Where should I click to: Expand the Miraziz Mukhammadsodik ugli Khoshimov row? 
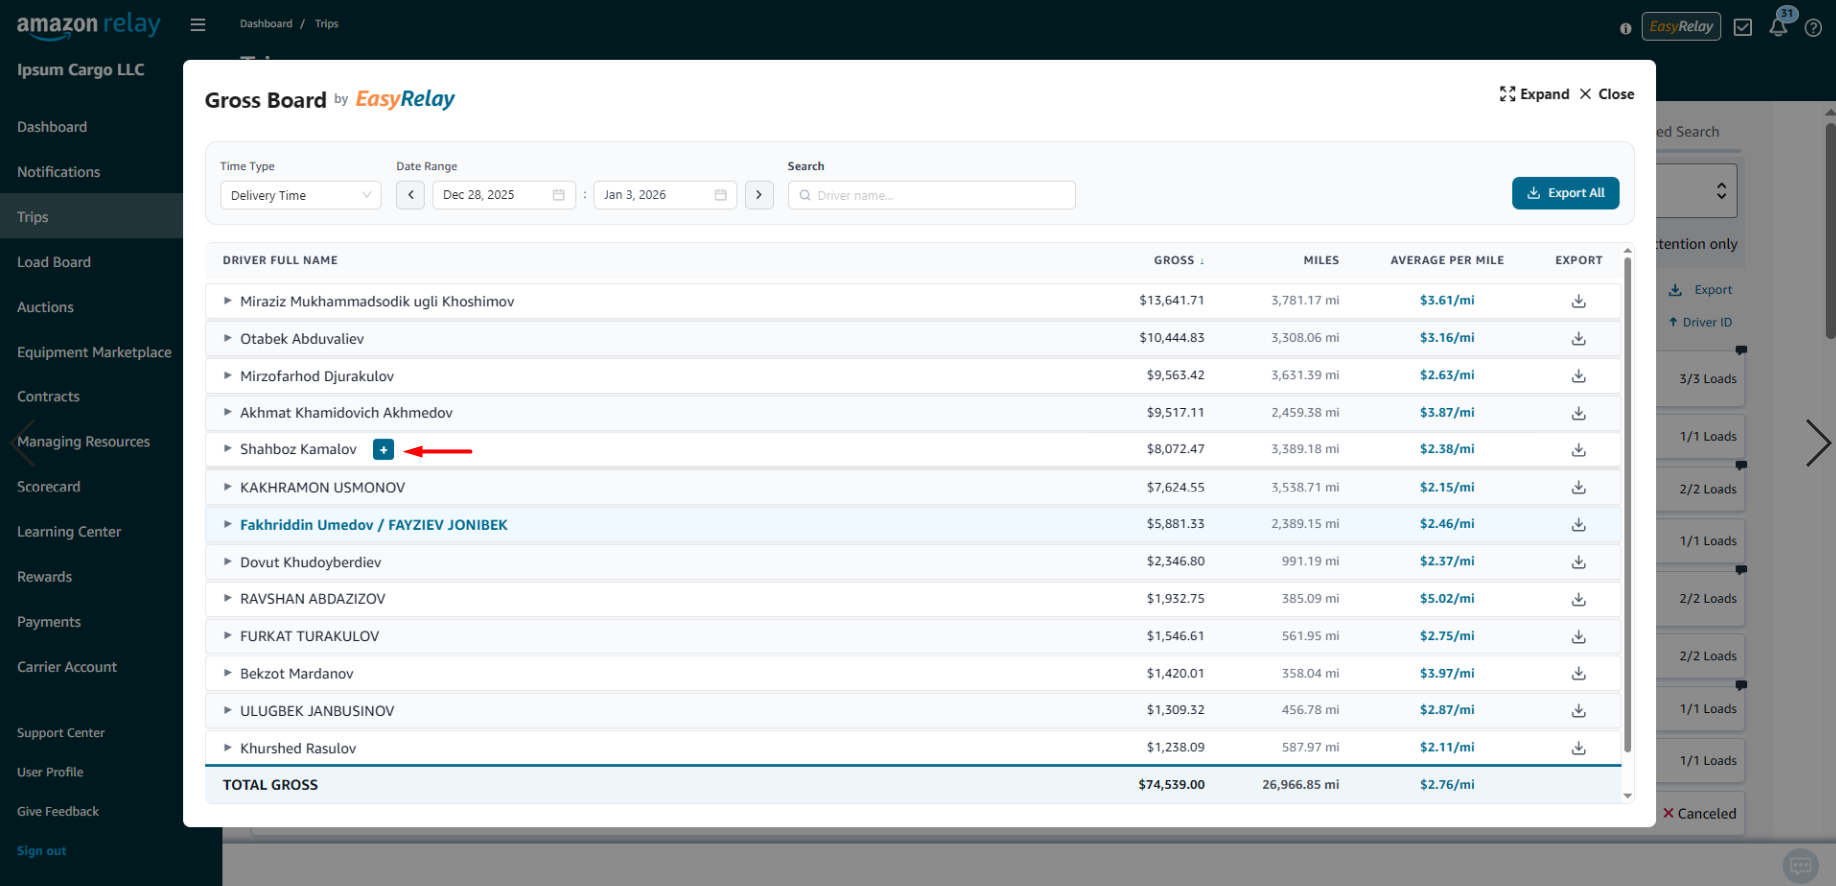(228, 301)
